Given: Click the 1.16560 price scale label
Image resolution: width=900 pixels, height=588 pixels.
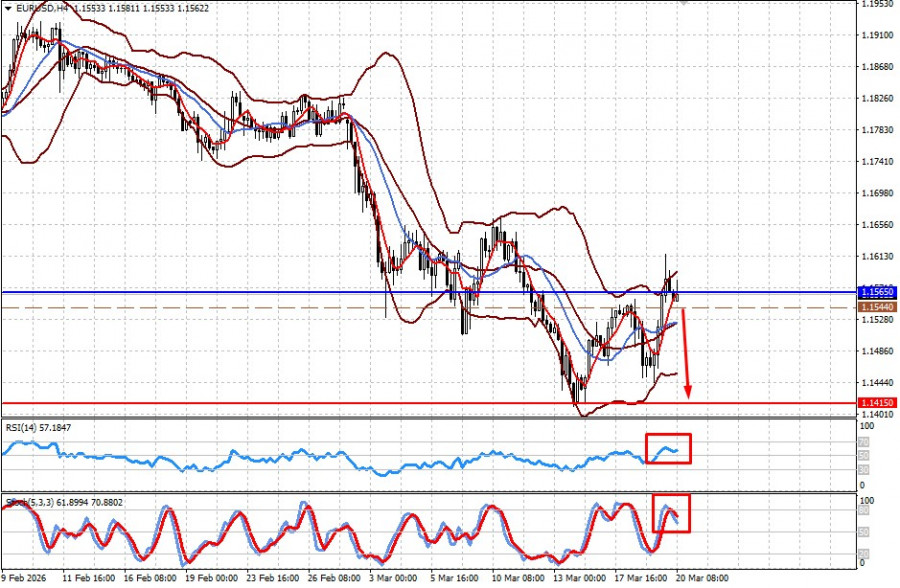Looking at the screenshot, I should coord(878,225).
